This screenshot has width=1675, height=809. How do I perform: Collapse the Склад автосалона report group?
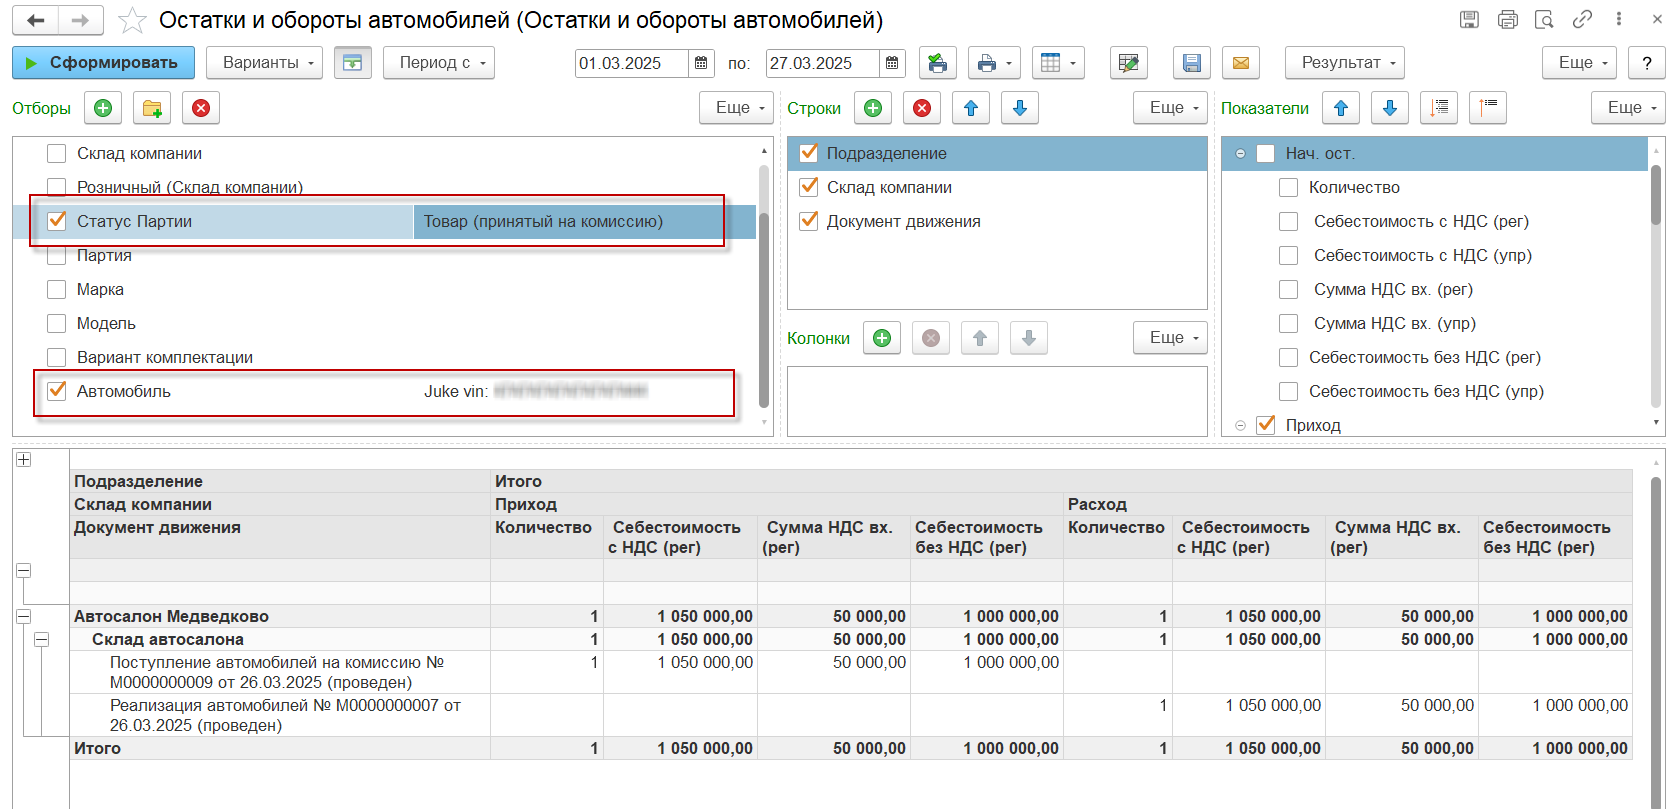[x=42, y=640]
